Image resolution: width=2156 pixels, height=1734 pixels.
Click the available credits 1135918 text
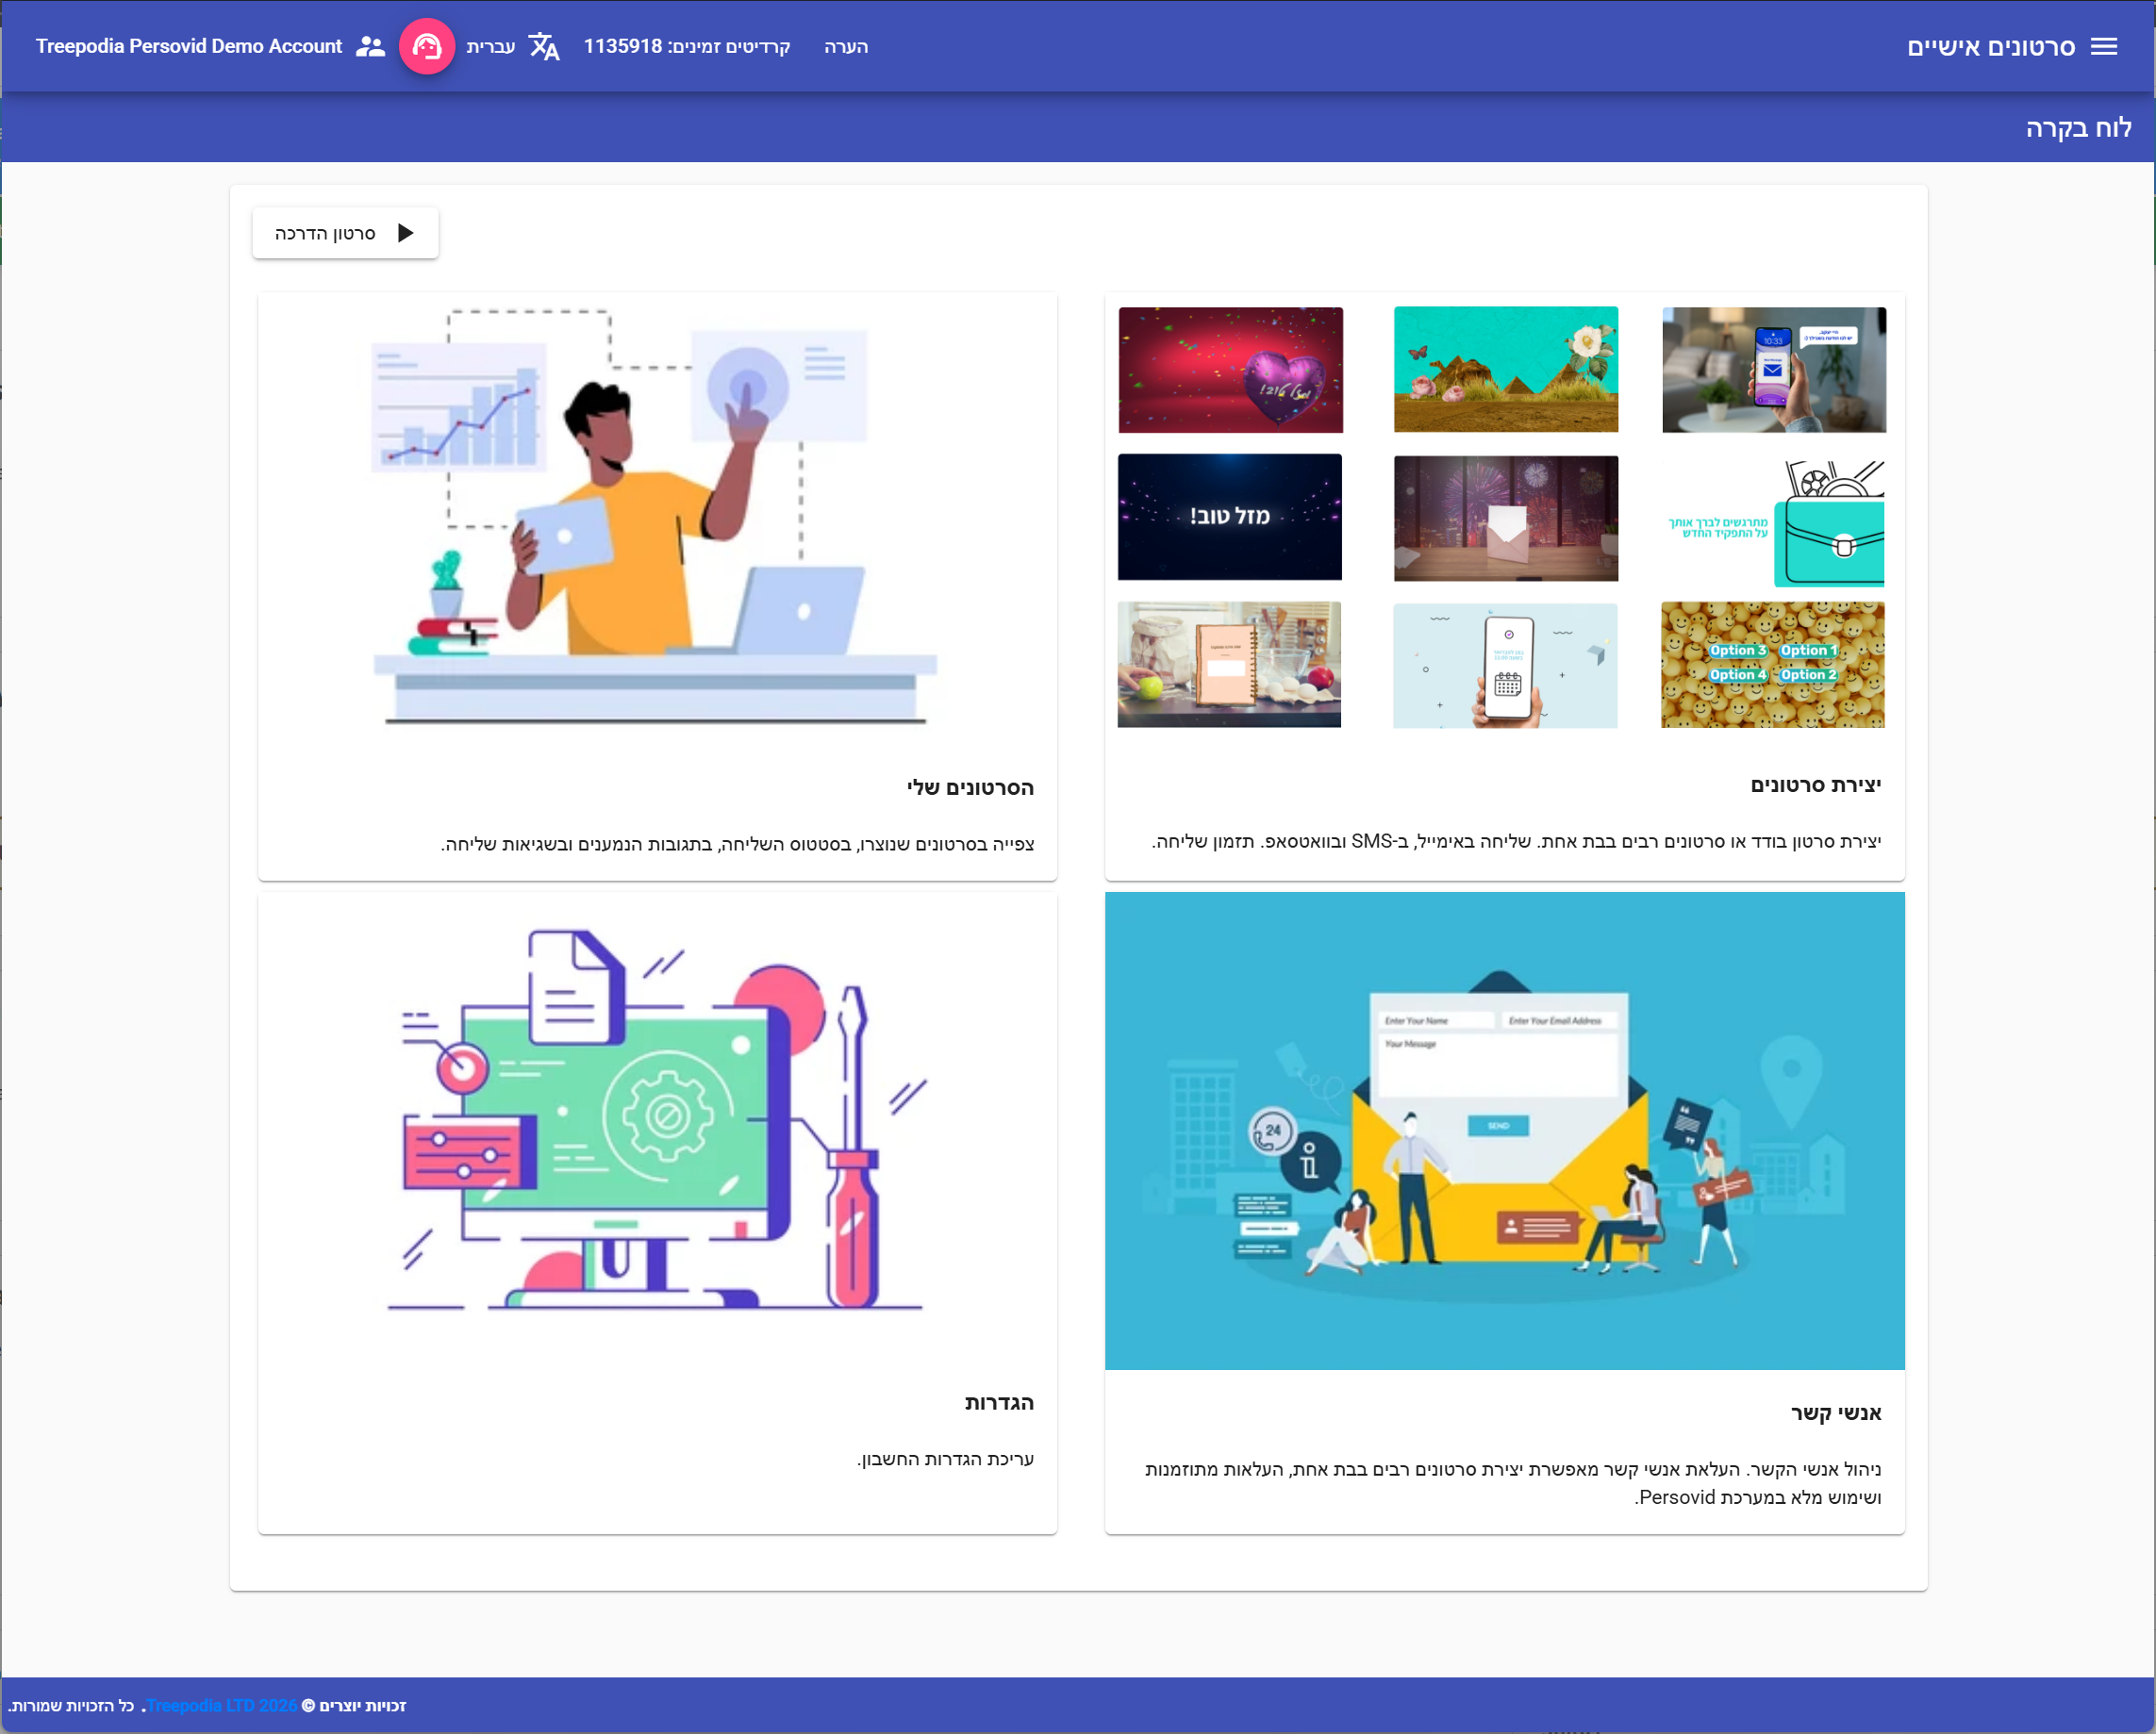coord(686,47)
